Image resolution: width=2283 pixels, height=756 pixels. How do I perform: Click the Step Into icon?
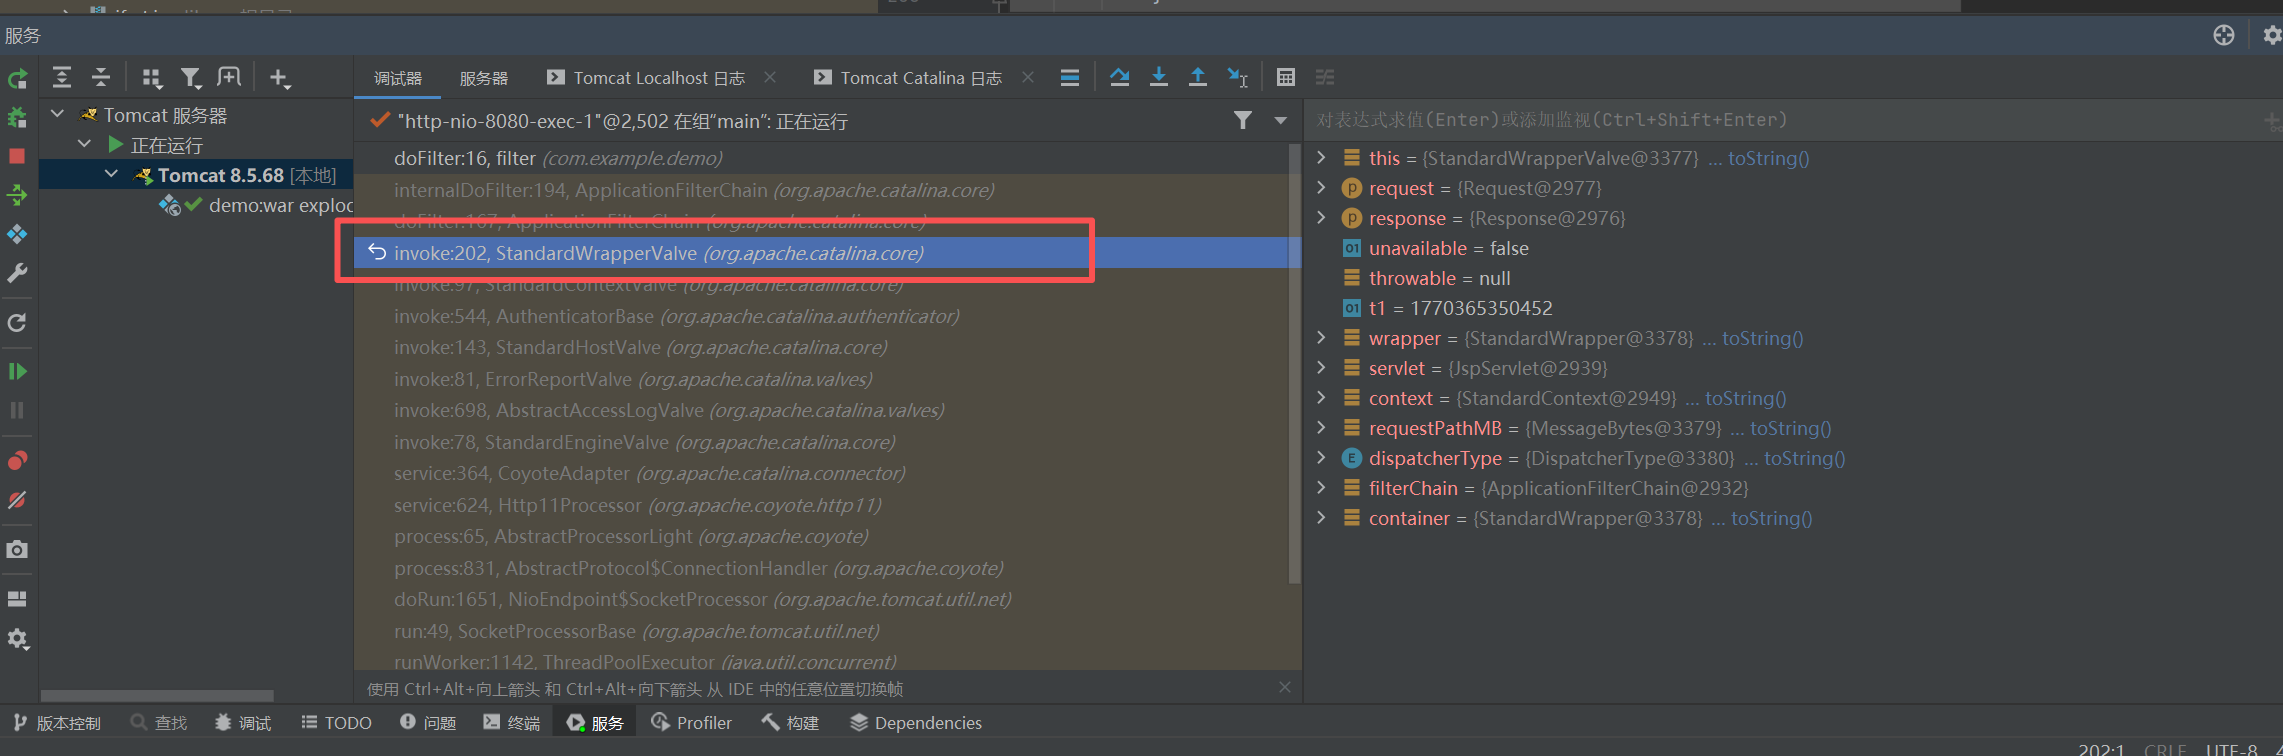(1159, 78)
